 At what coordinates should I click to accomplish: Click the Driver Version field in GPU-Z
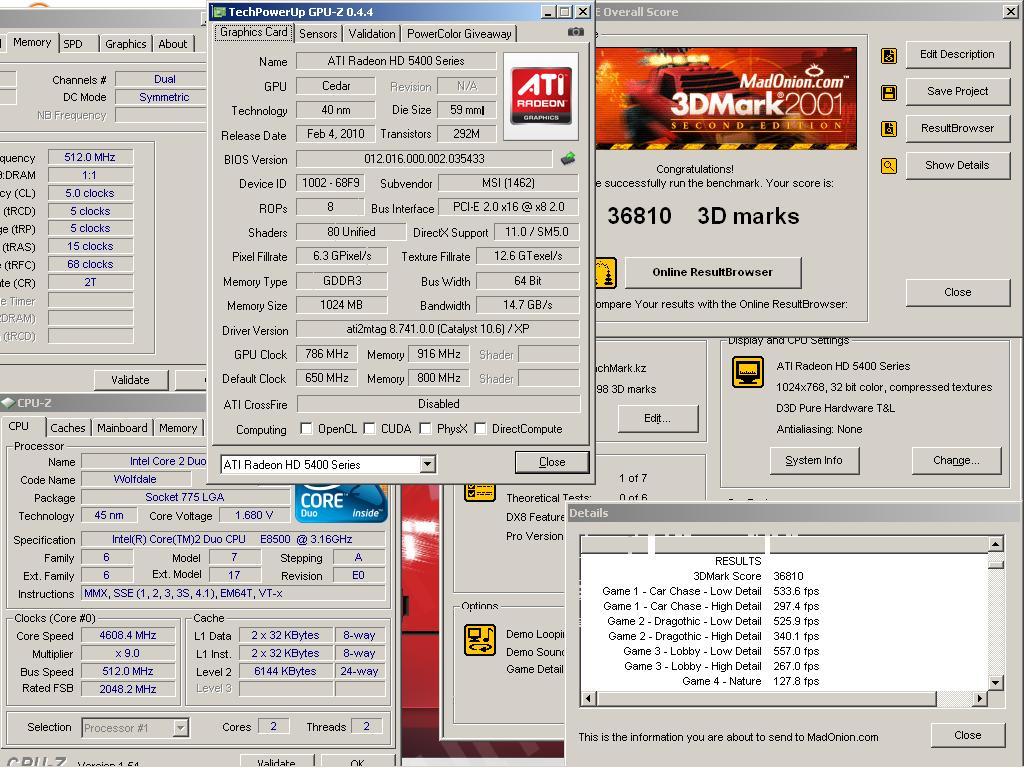click(x=438, y=329)
